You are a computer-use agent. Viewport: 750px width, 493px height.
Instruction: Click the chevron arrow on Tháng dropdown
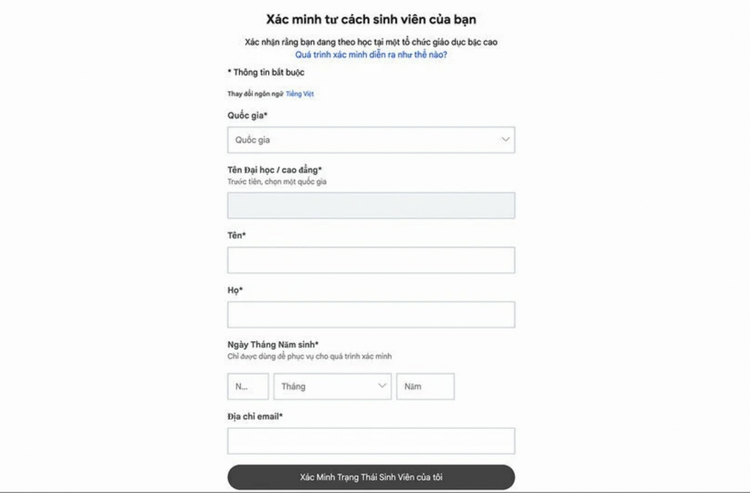point(382,386)
